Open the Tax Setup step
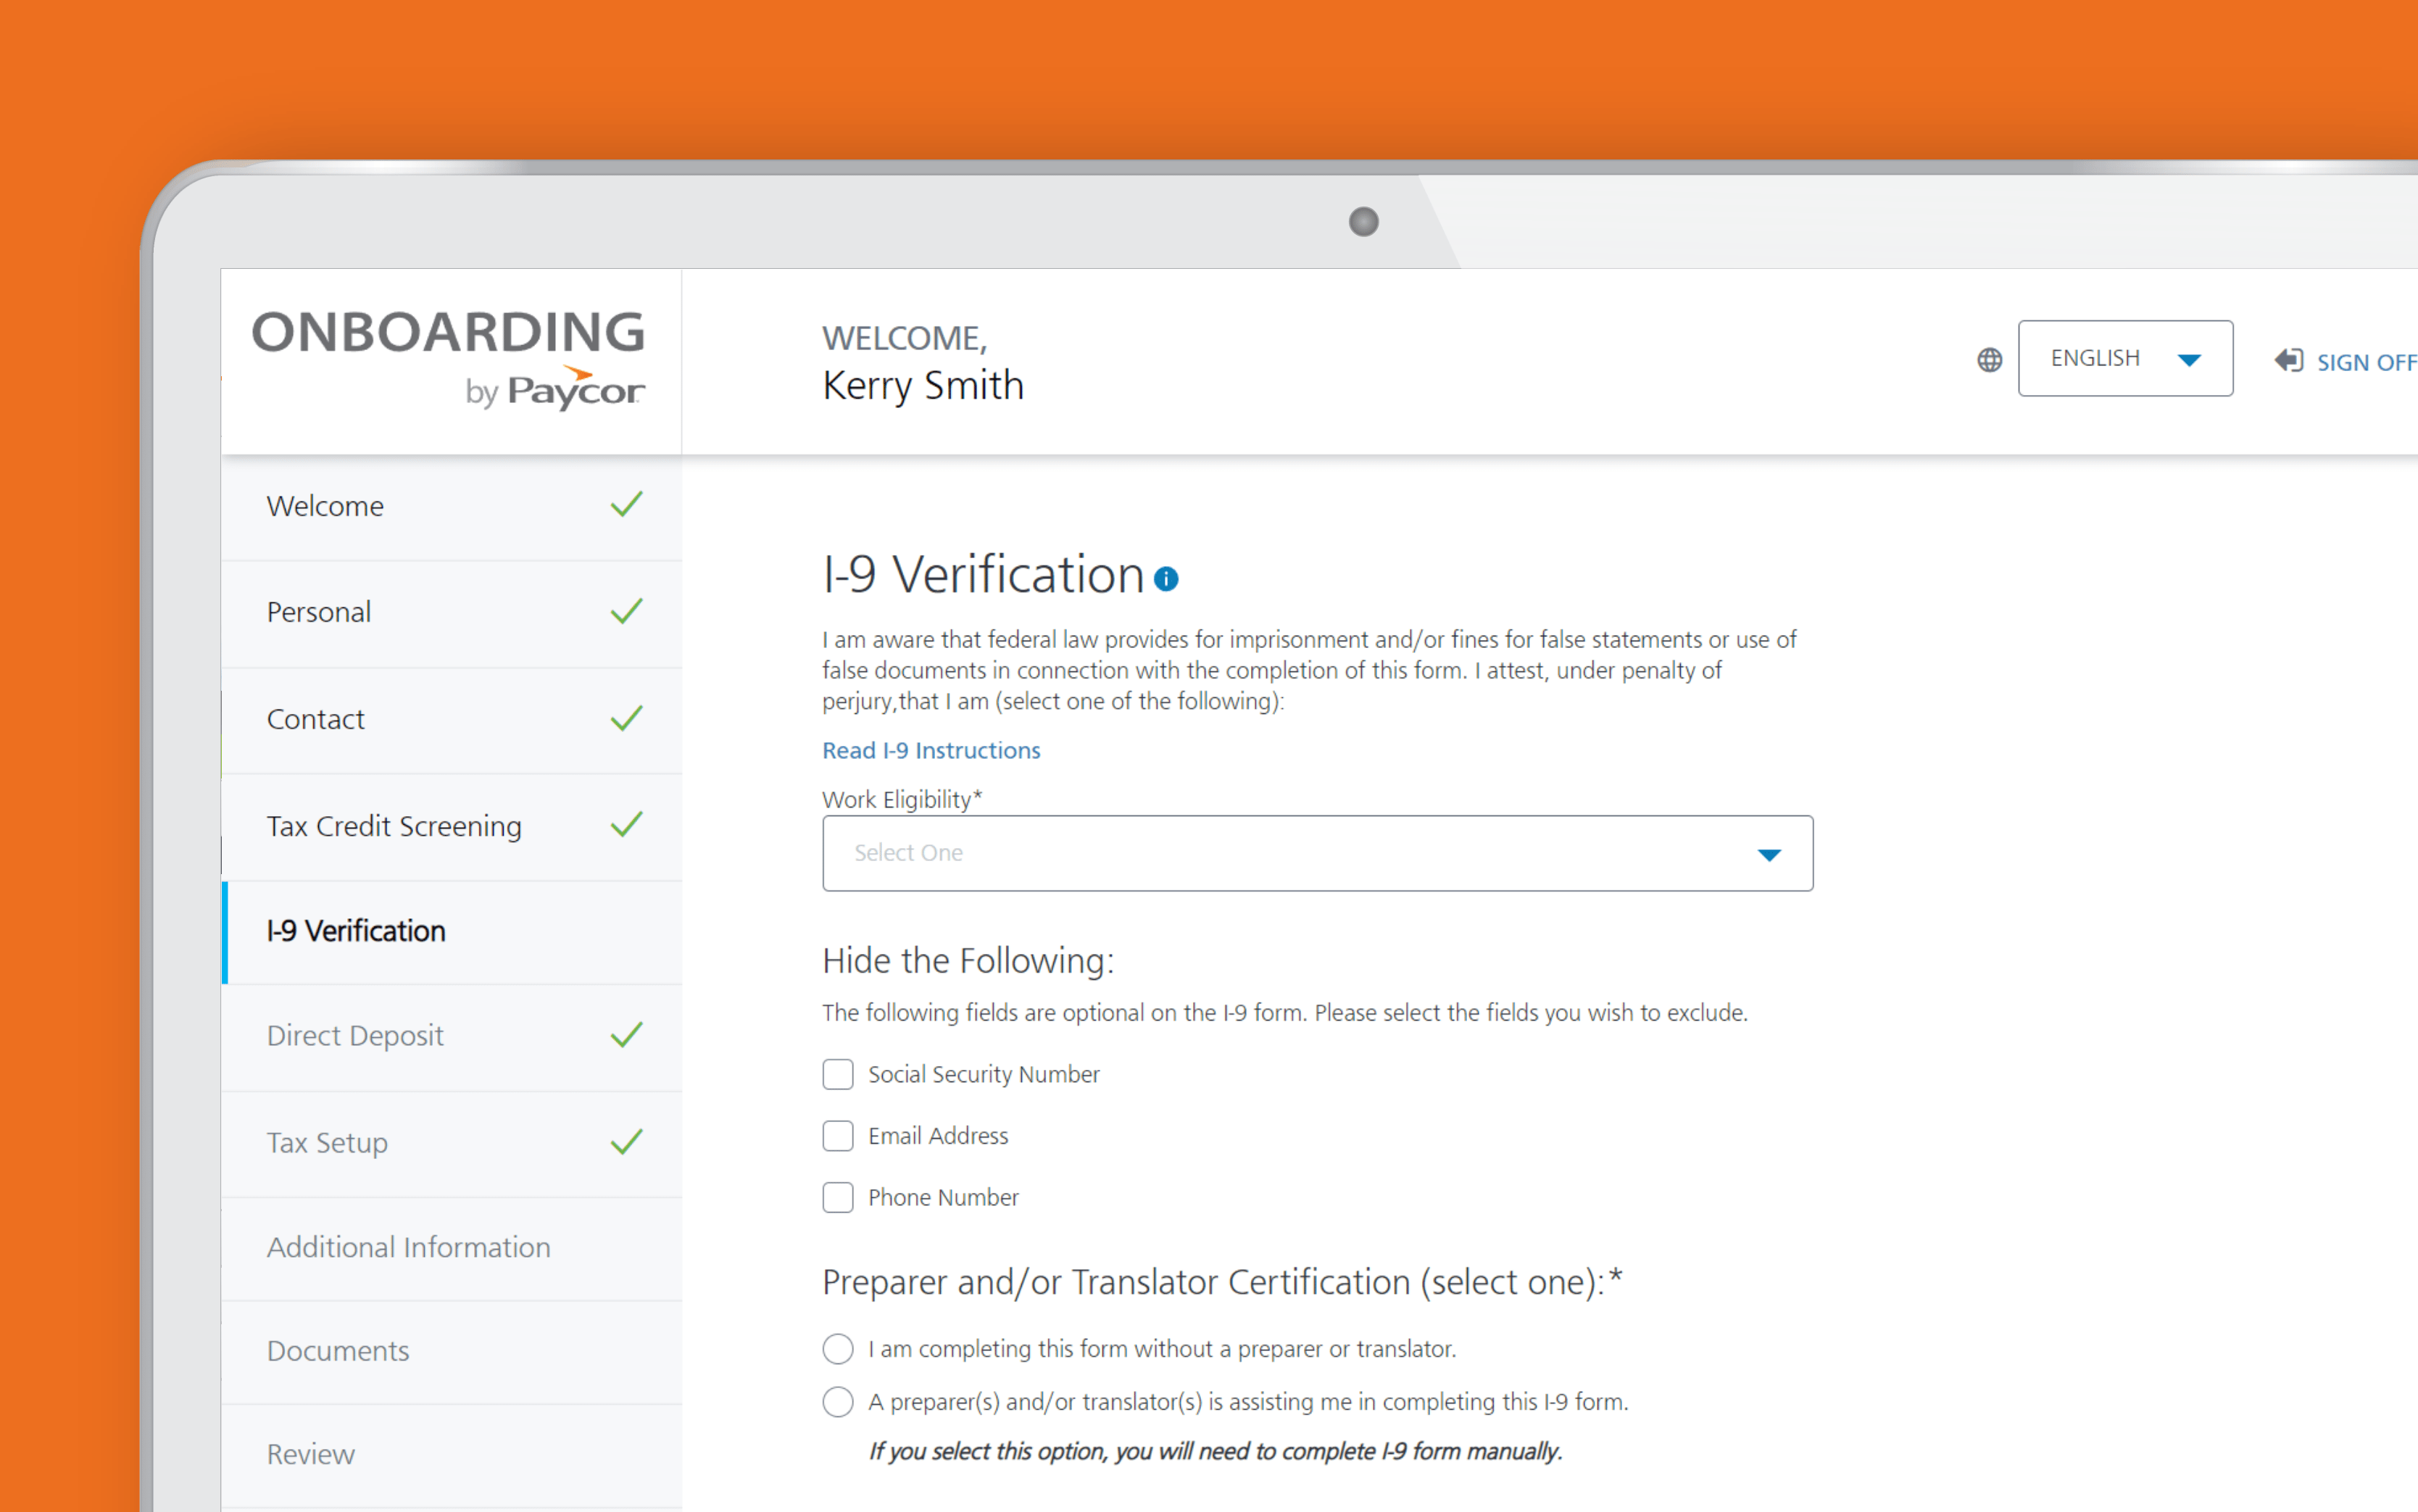The image size is (2418, 1512). click(x=452, y=1143)
